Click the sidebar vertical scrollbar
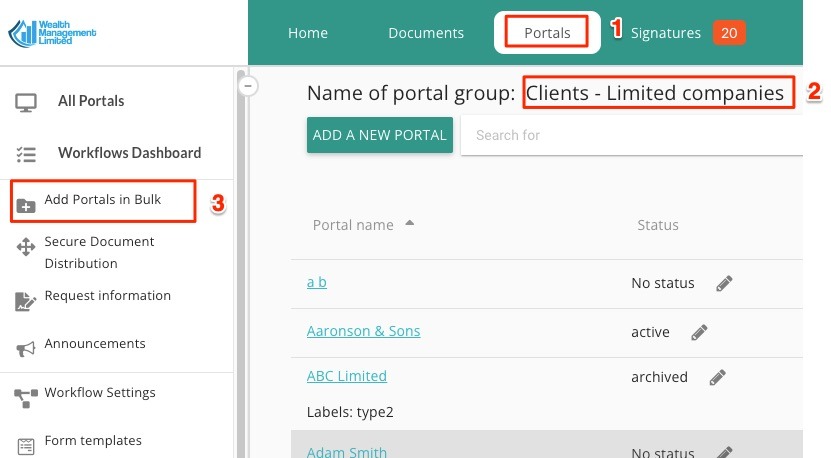Viewport: 831px width, 458px height. [x=239, y=260]
